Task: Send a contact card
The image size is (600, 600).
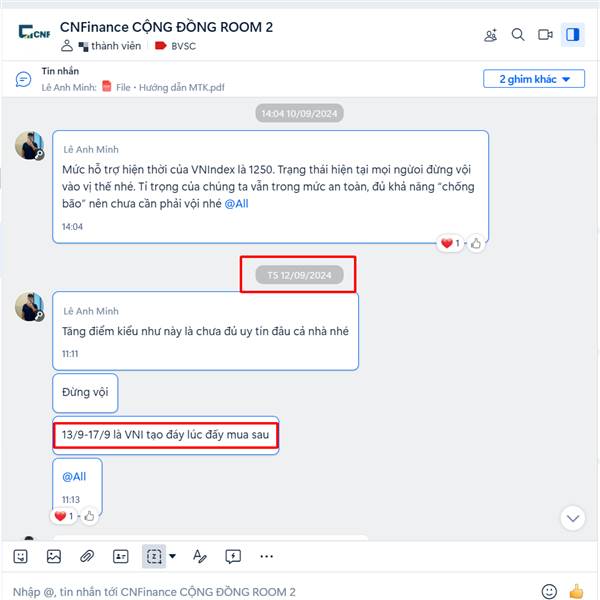Action: pos(121,556)
